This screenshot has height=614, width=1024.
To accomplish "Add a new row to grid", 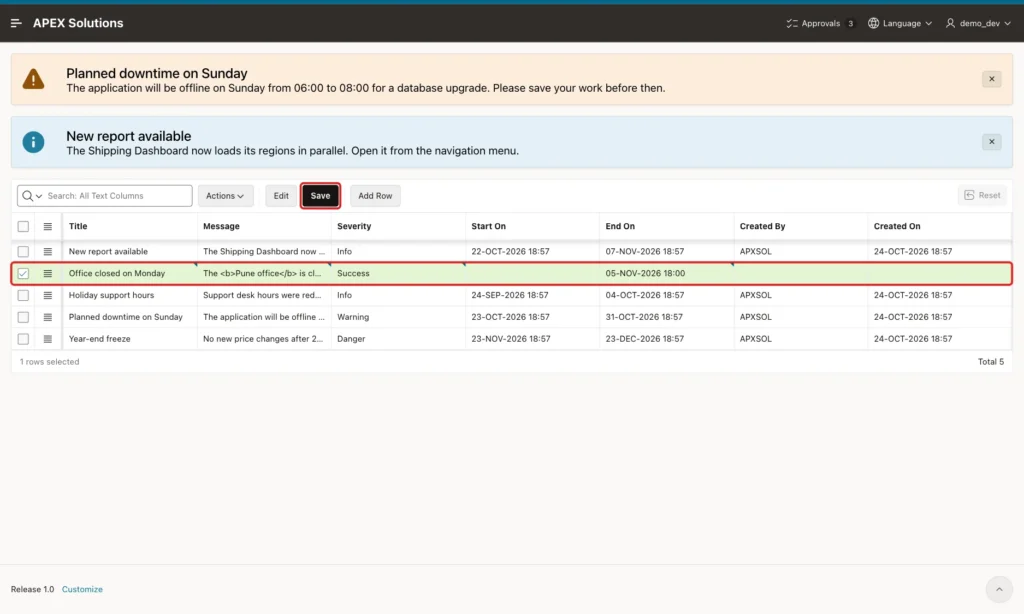I will click(x=375, y=195).
